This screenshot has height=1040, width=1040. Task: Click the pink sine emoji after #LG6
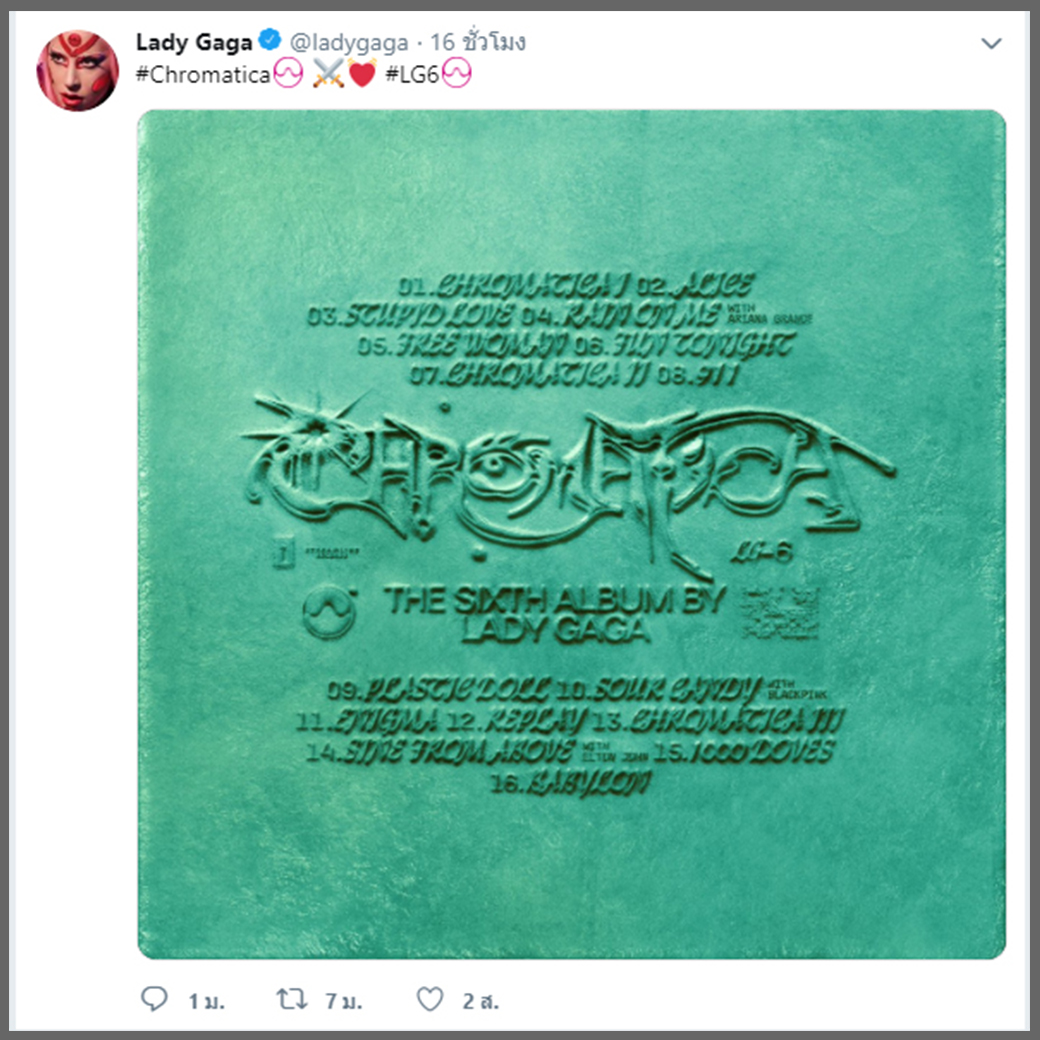[456, 74]
